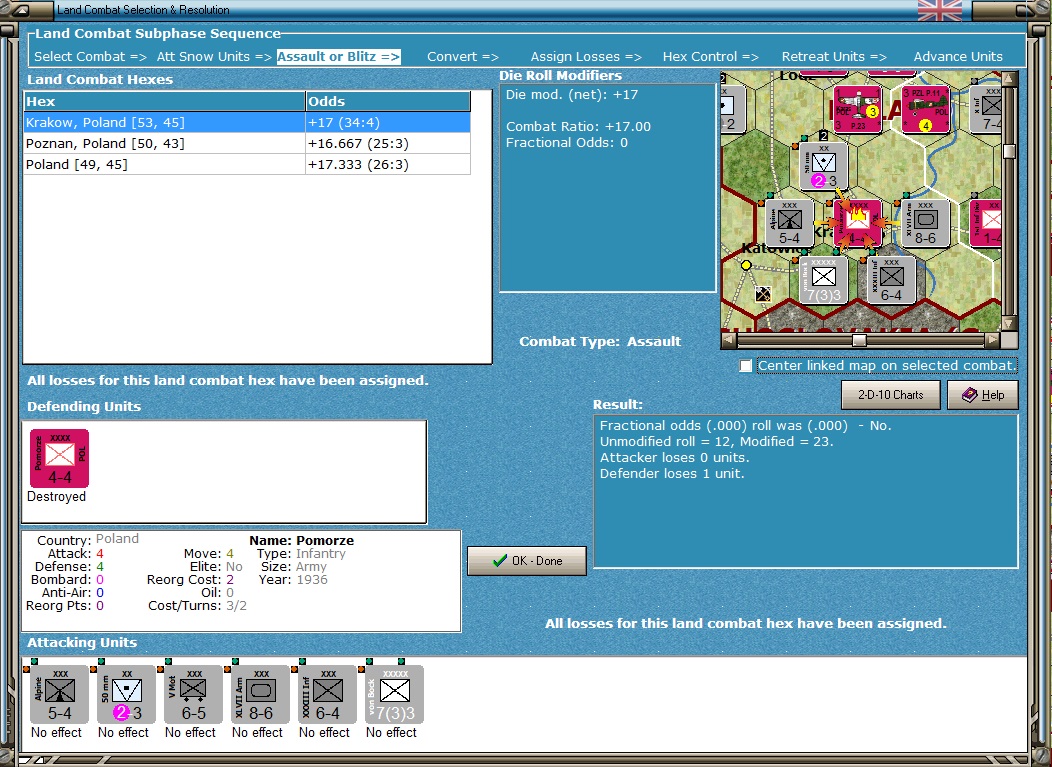
Task: Click 'Unmodified roll = 12, Modified = 23.' line
Action: coord(717,442)
